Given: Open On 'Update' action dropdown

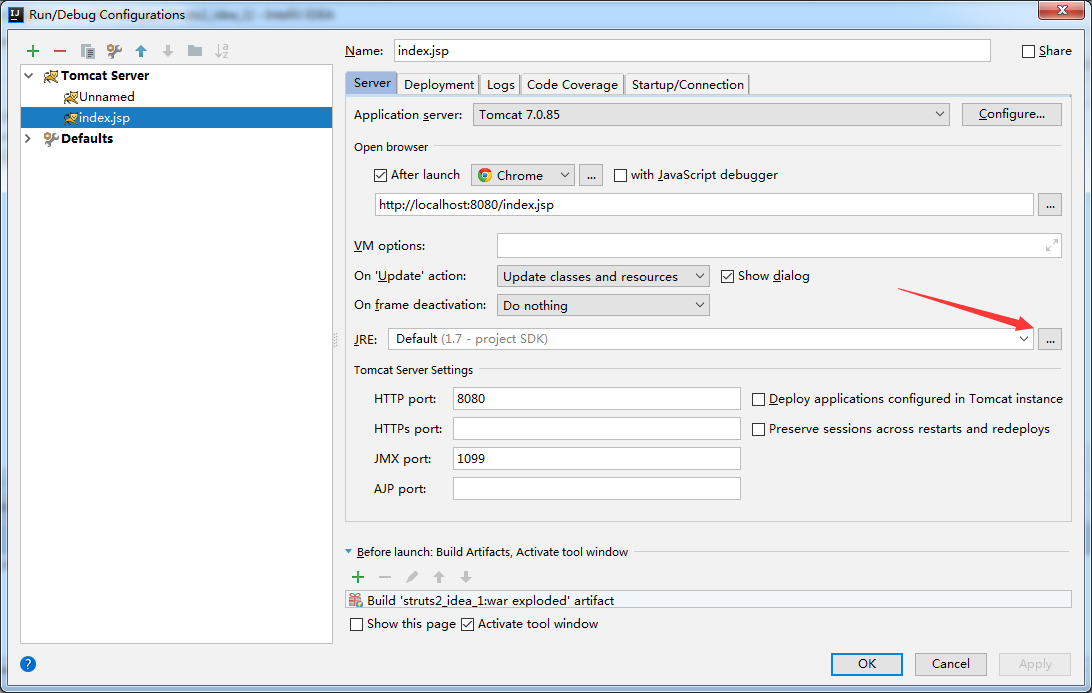Looking at the screenshot, I should 603,277.
